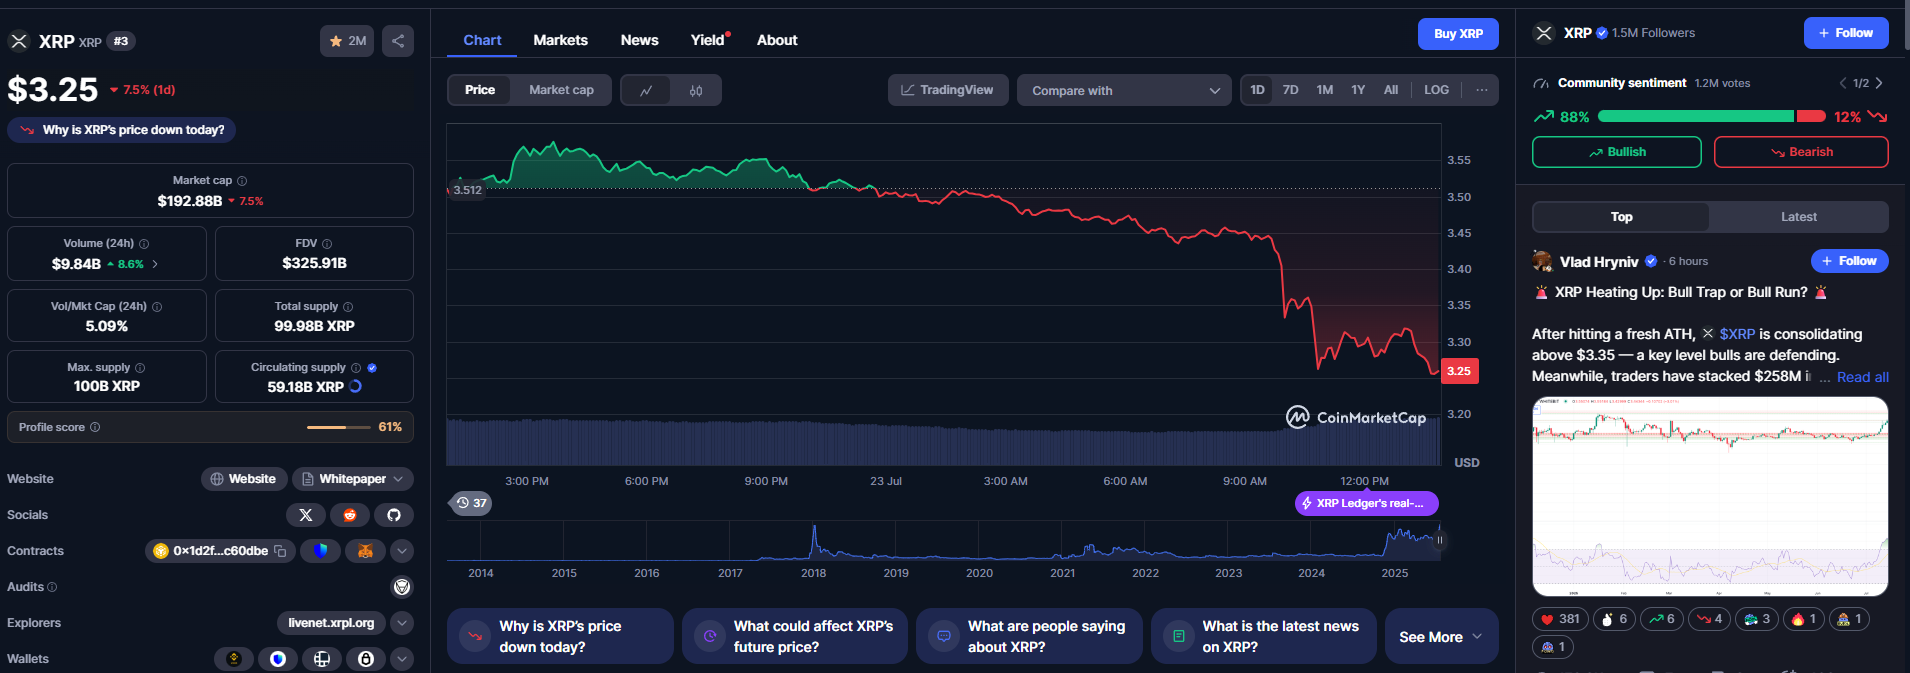Click the share icon beside the 2M star button
The image size is (1910, 673).
click(398, 41)
